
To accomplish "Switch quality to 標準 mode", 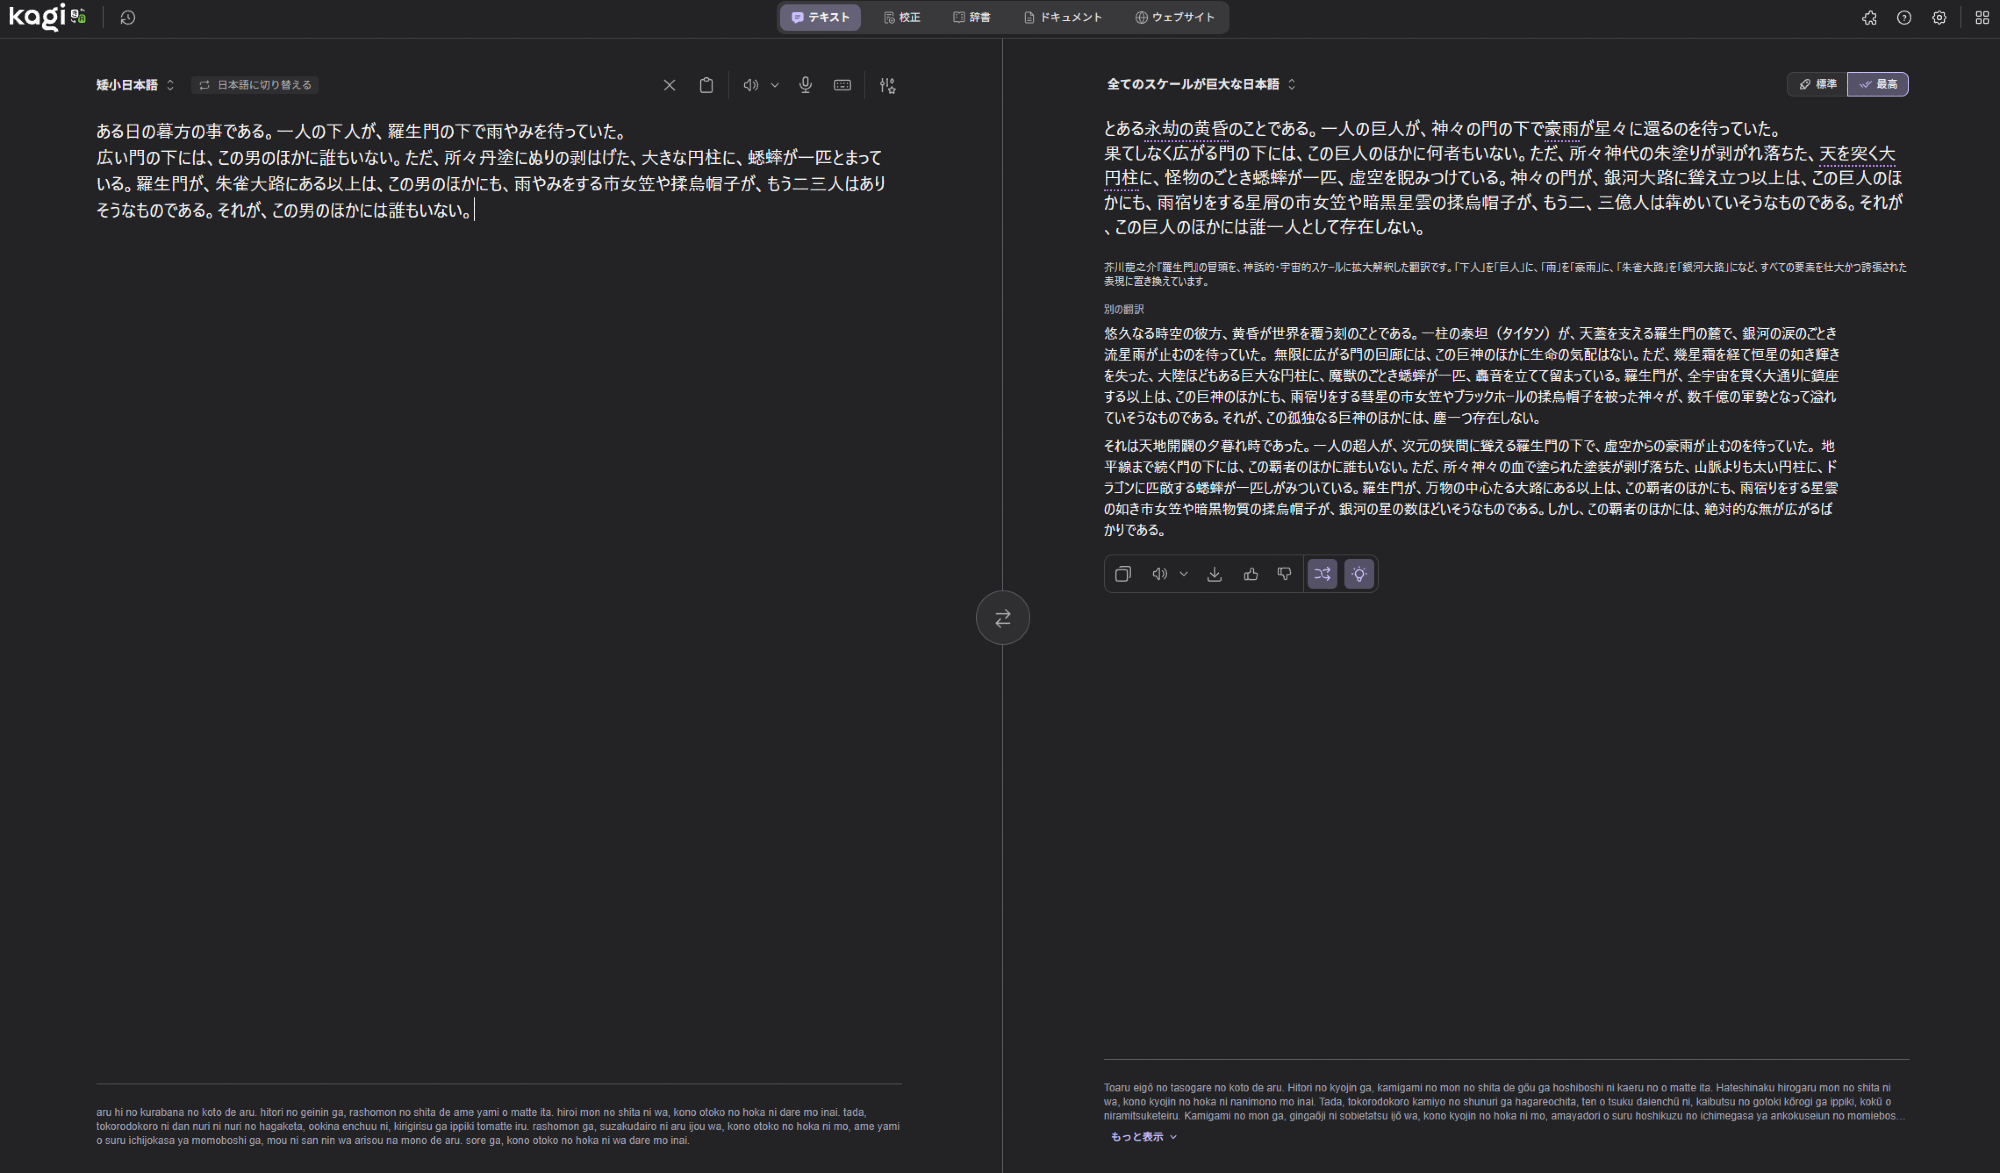I will point(1817,84).
